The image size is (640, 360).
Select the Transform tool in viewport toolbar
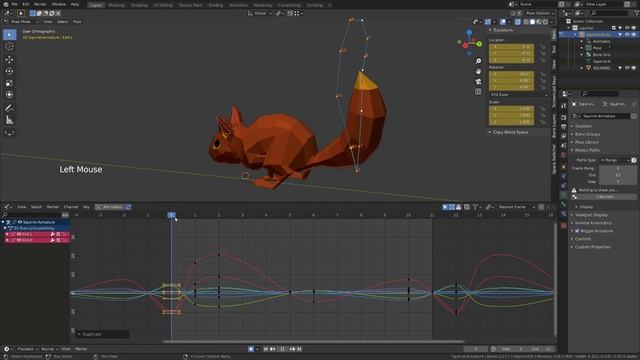coord(9,95)
